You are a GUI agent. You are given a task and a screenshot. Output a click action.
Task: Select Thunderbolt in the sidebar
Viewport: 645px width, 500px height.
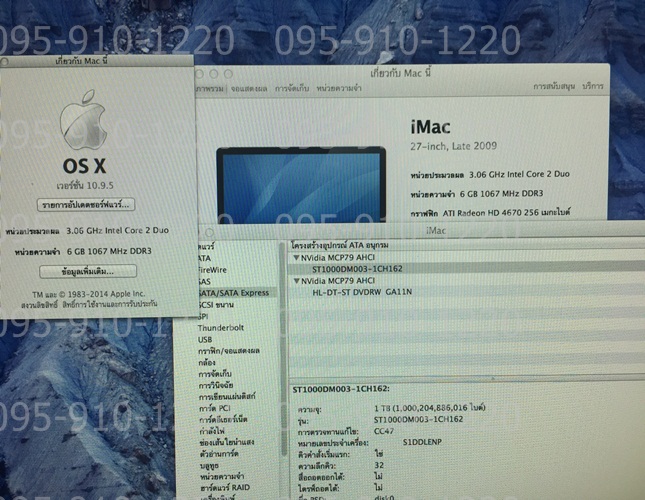[220, 328]
